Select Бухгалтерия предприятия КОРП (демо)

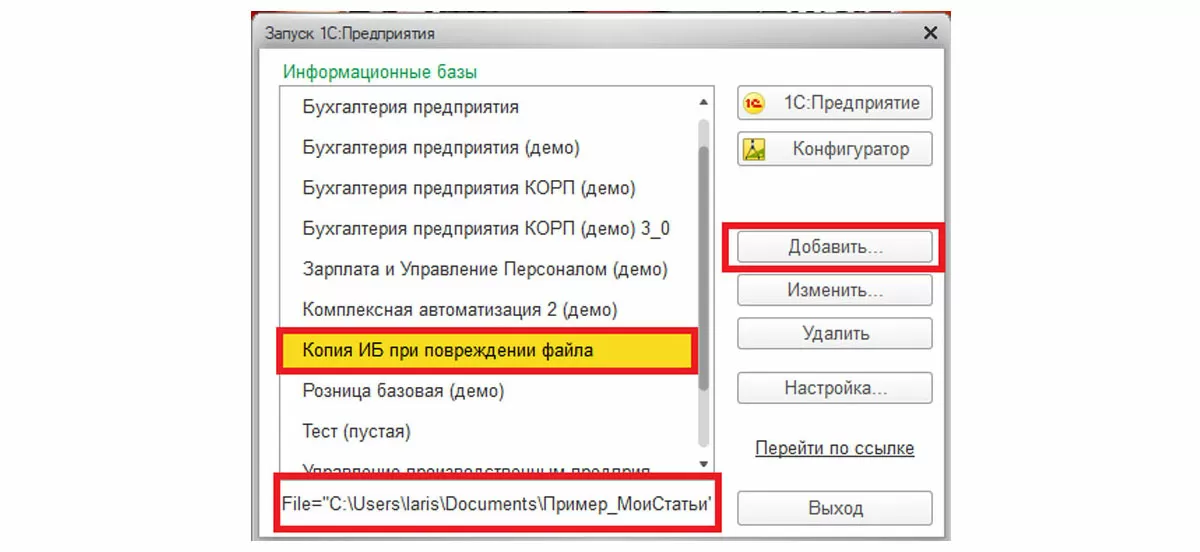coord(490,187)
